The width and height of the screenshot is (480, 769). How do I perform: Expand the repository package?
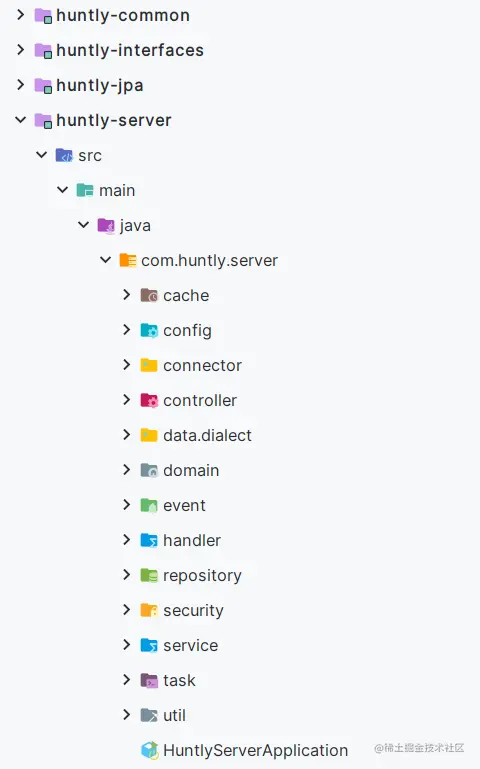pyautogui.click(x=126, y=574)
